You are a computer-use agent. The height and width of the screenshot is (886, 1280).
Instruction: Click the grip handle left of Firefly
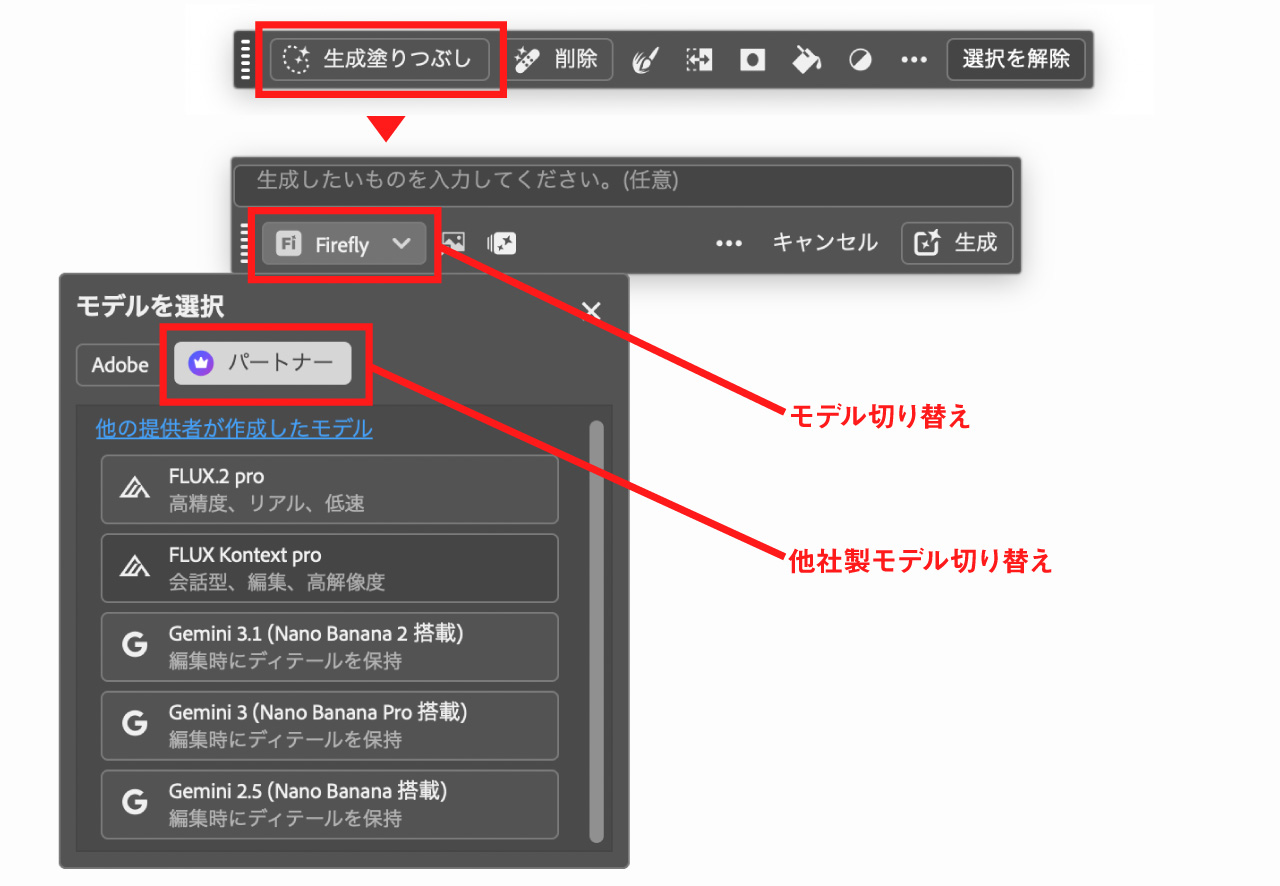coord(245,244)
